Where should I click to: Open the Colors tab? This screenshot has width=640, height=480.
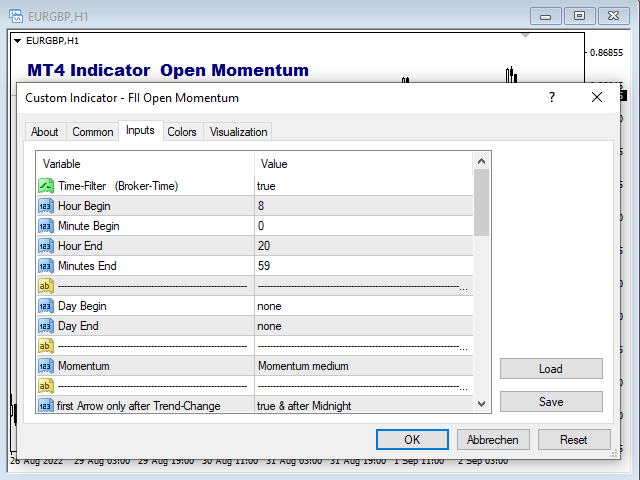(x=182, y=132)
